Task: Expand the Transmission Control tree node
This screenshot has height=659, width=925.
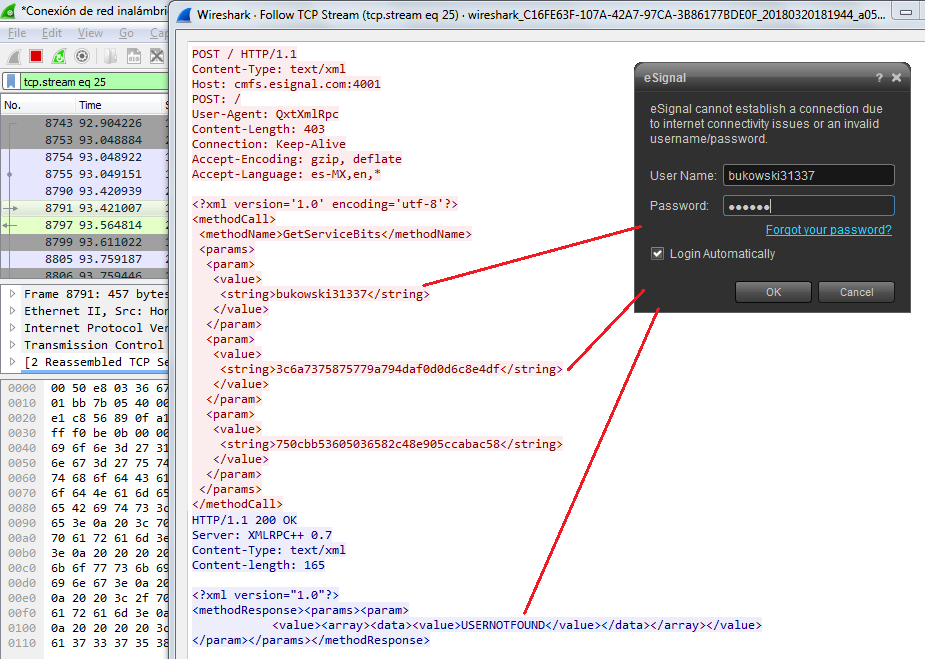Action: tap(12, 345)
